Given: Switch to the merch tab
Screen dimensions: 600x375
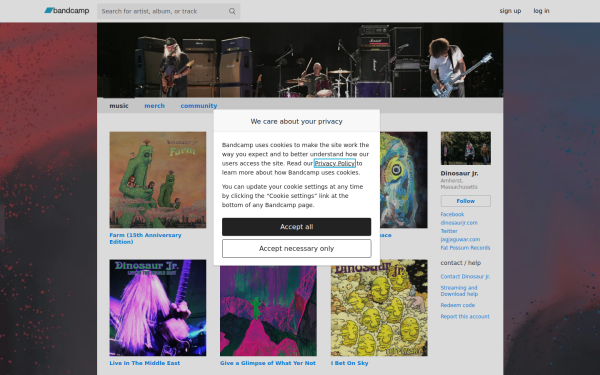Looking at the screenshot, I should 155,106.
